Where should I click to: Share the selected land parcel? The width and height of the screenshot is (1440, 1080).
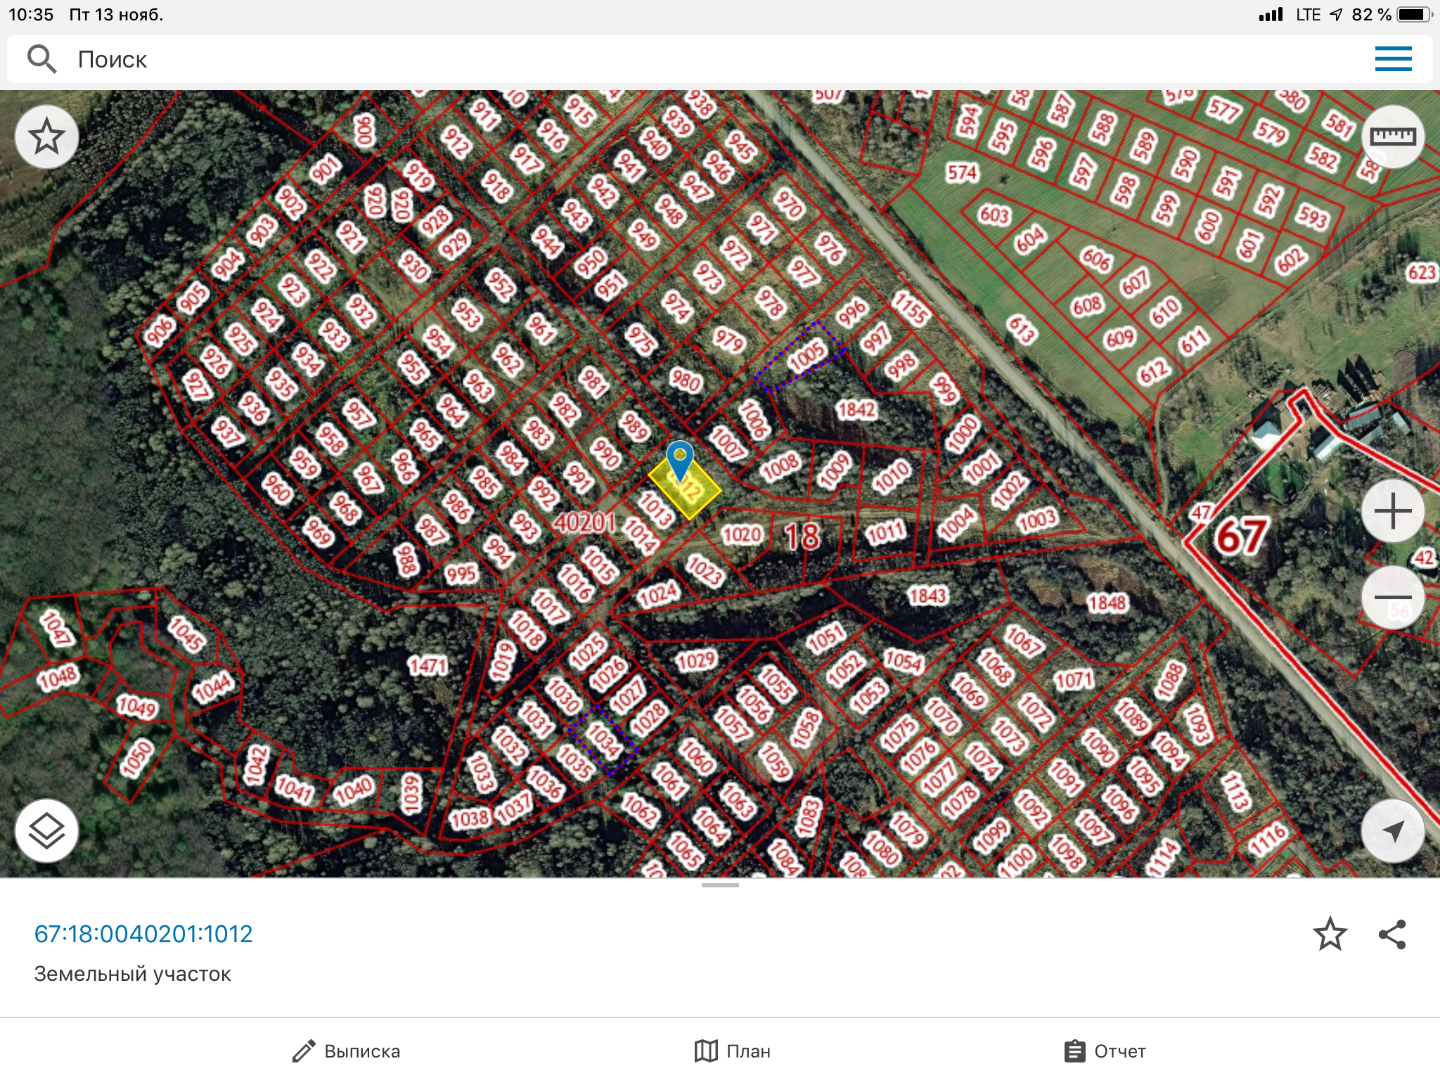point(1392,934)
